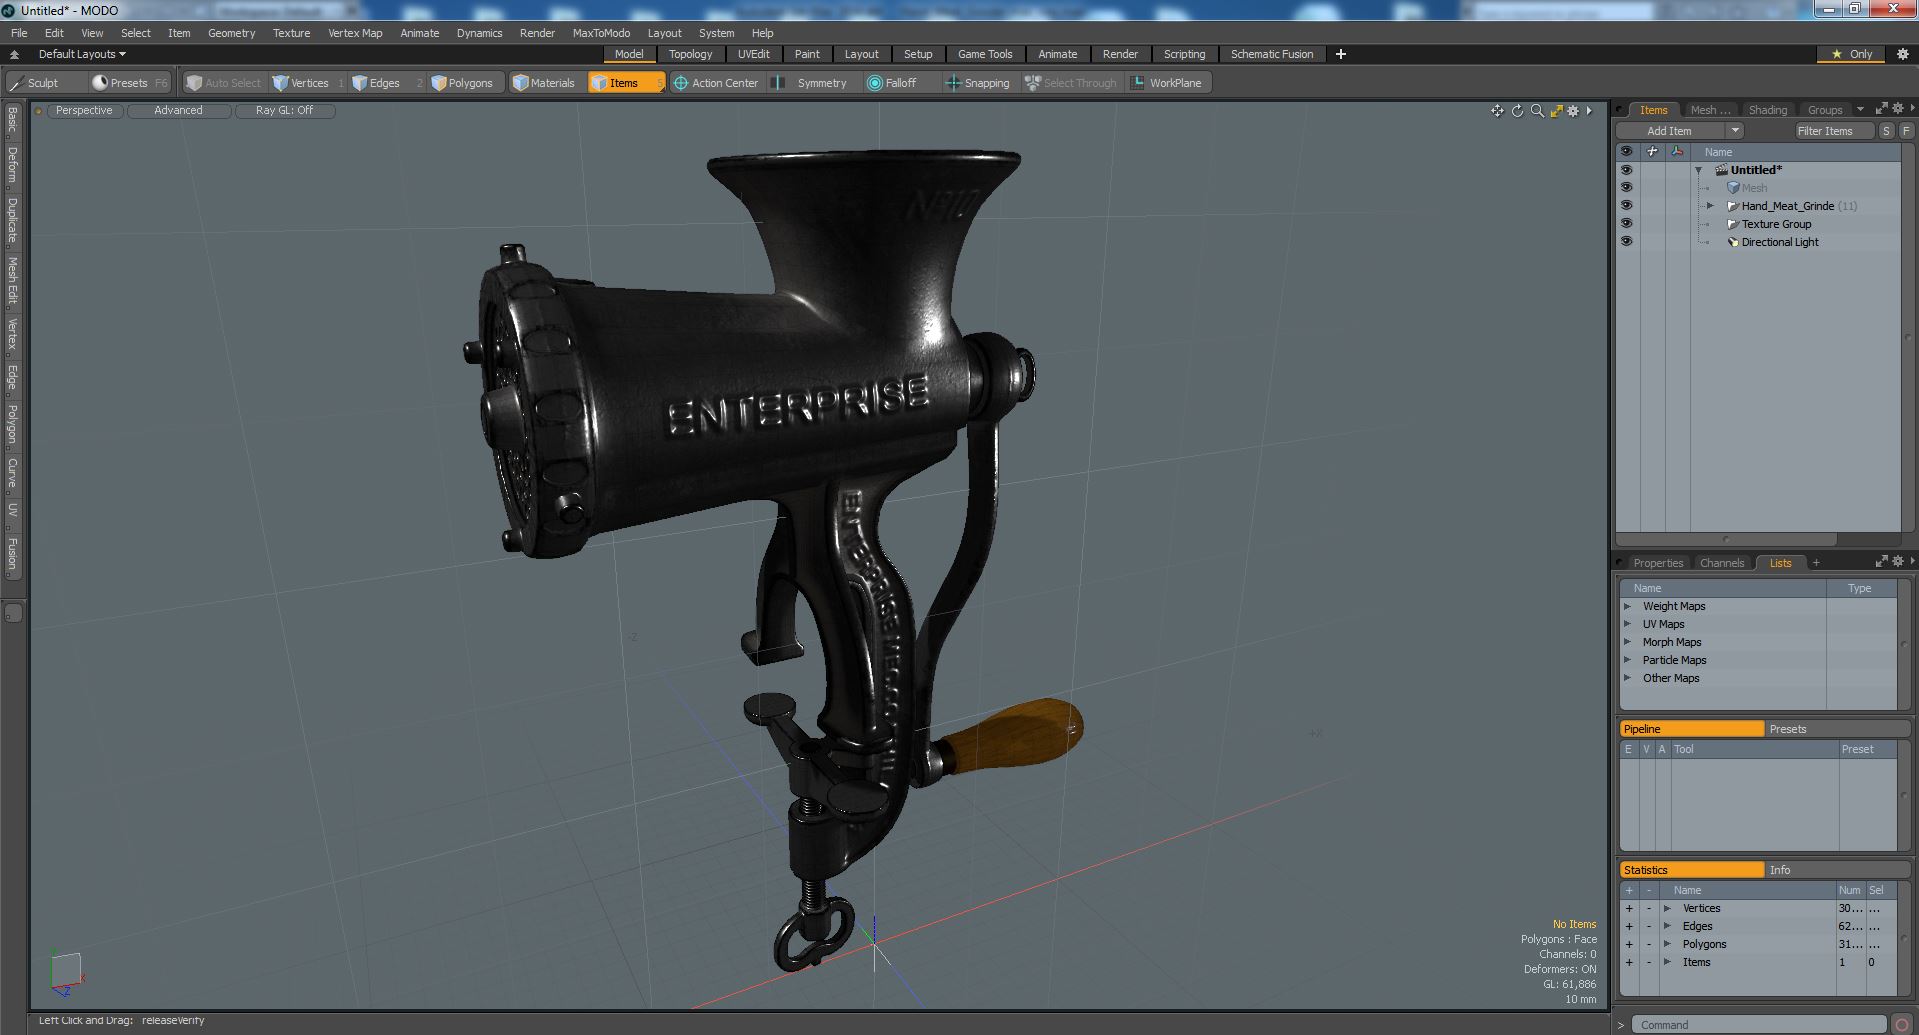1919x1035 pixels.
Task: Expand the Items panel with the arrows icon
Action: tap(1881, 109)
